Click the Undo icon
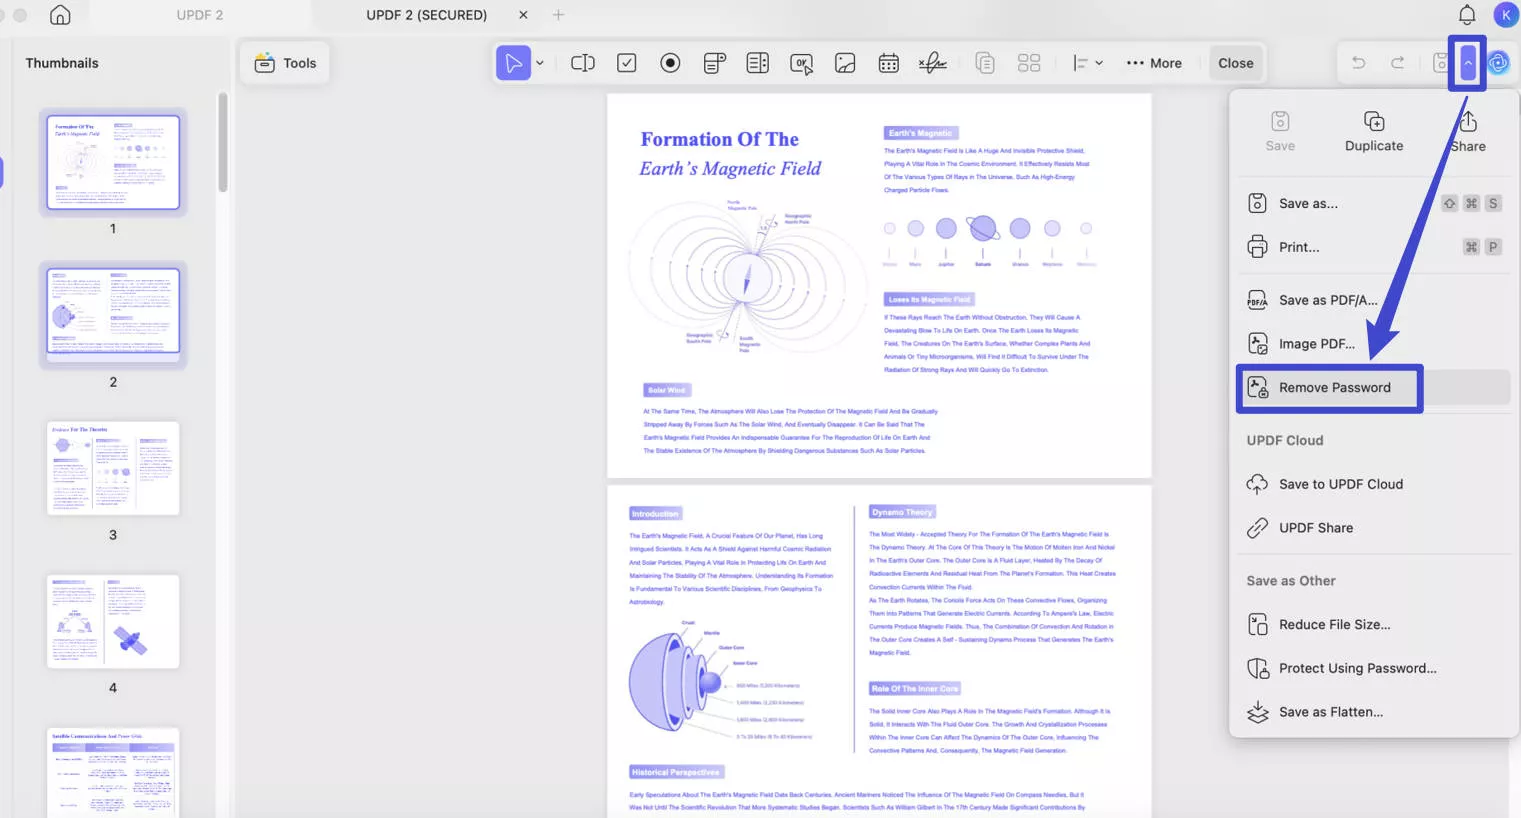 [1358, 62]
